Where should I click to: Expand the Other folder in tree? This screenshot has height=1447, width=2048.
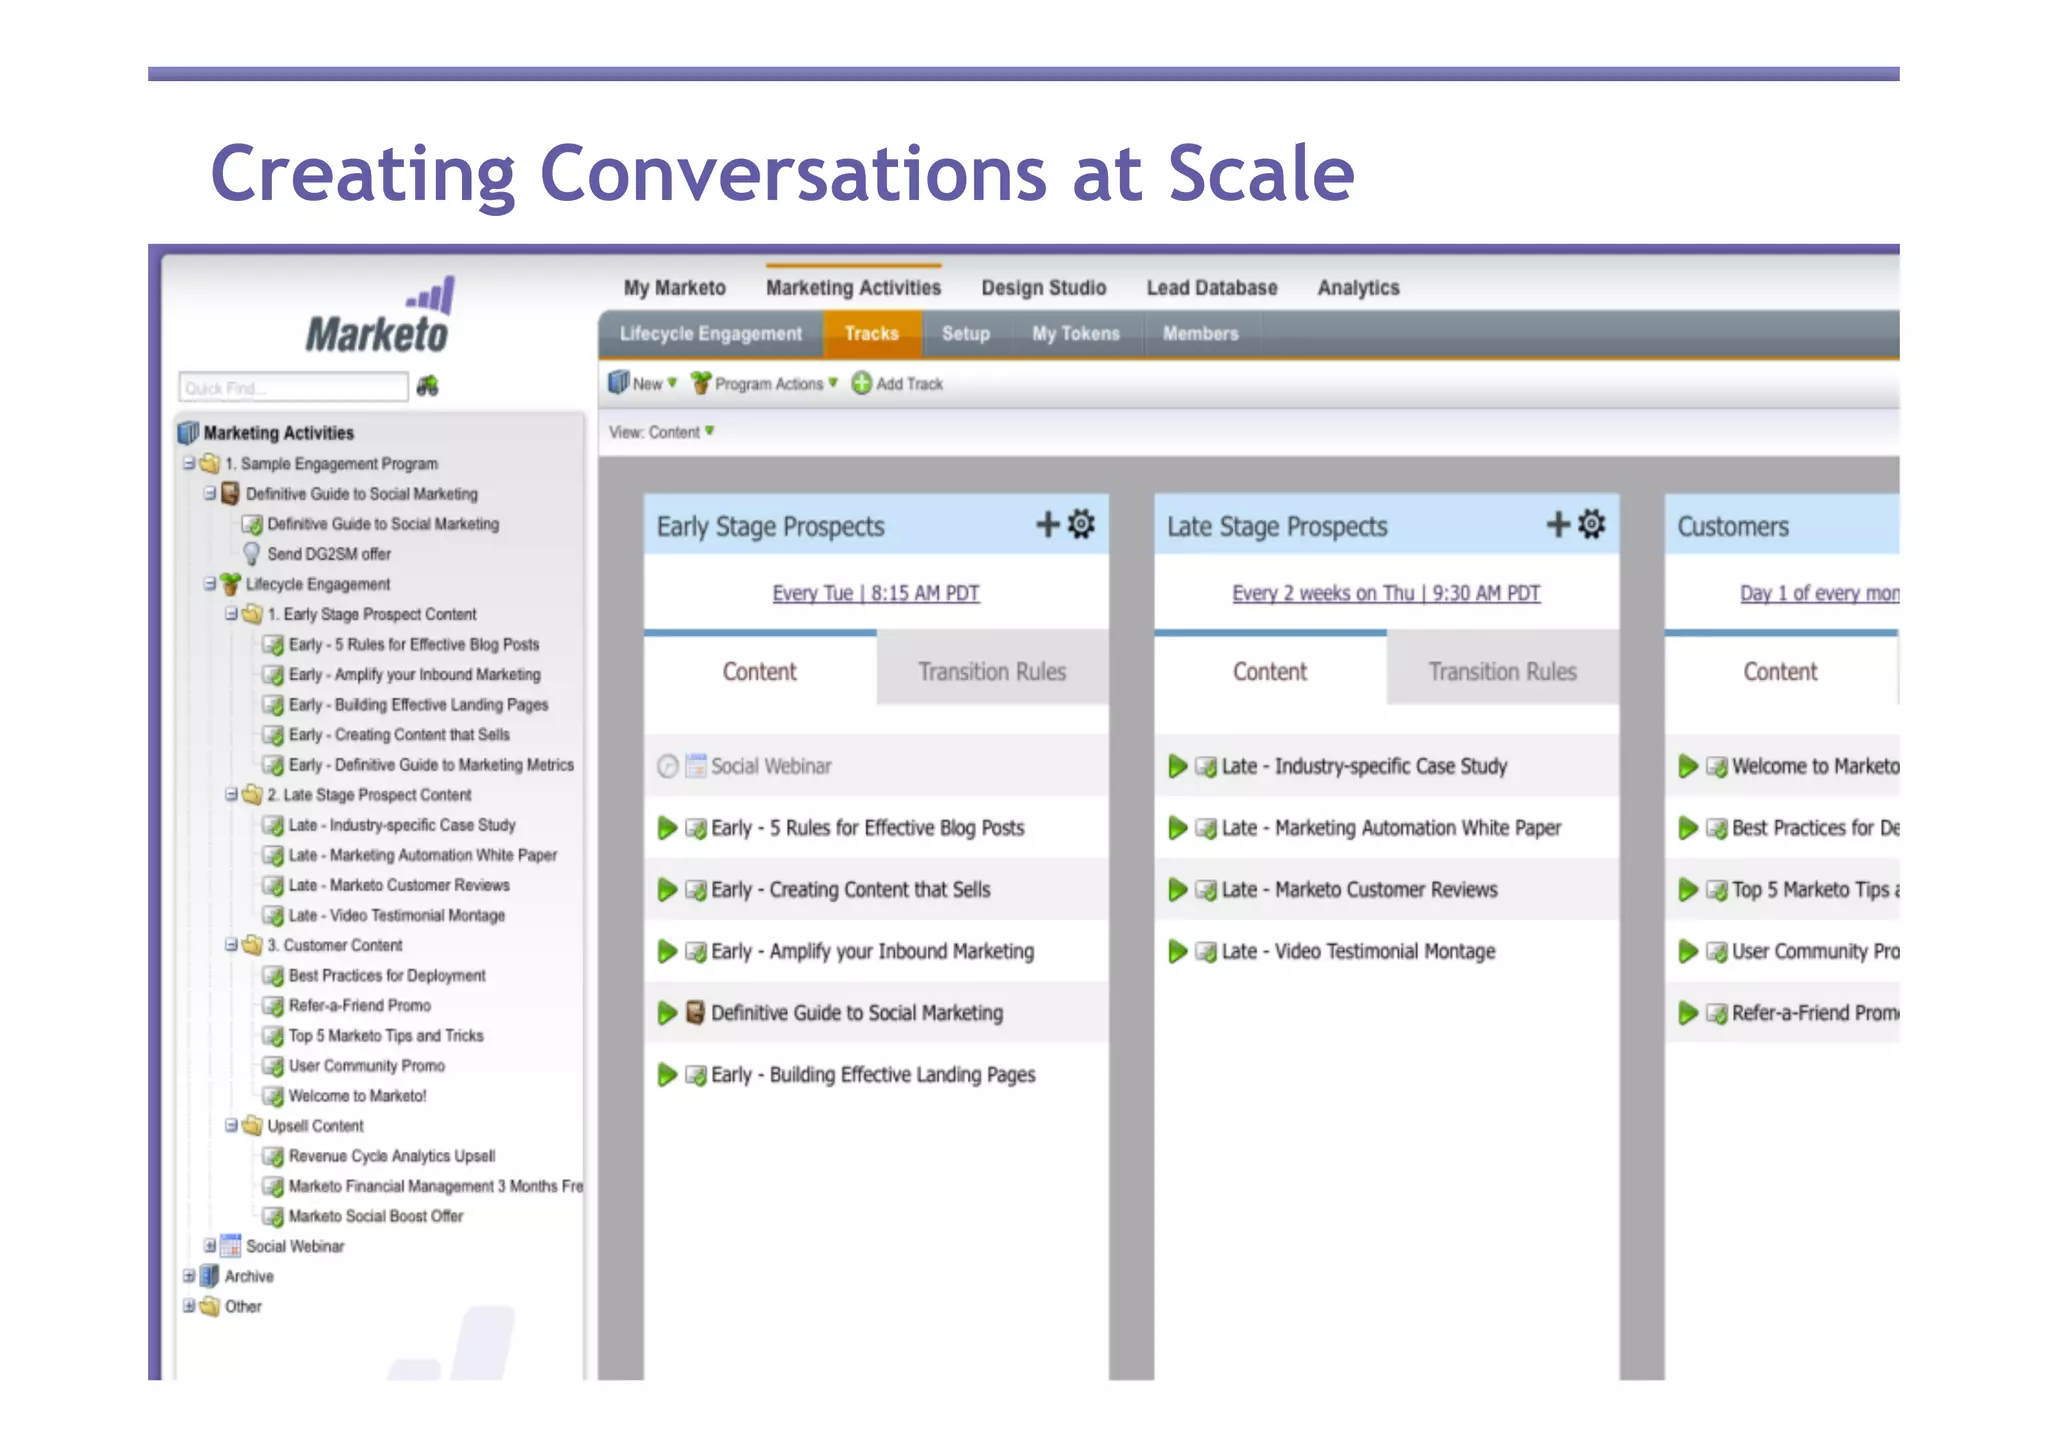tap(189, 1306)
